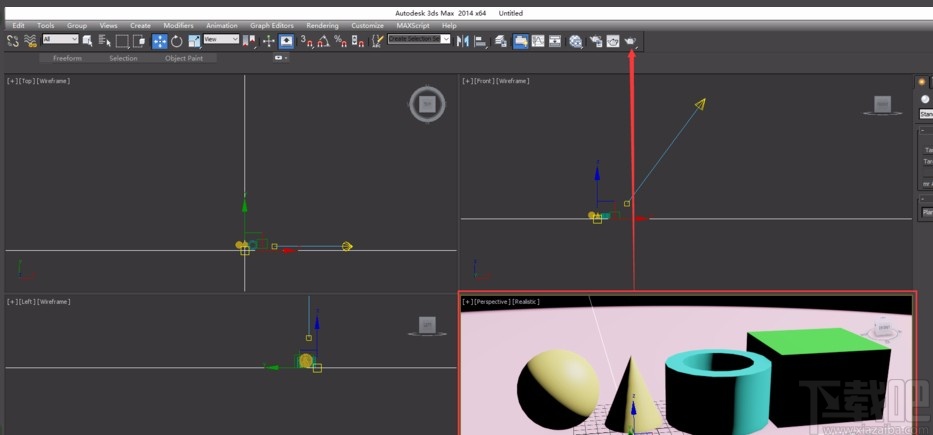
Task: Click the Bind to Space Warp icon
Action: pos(30,40)
